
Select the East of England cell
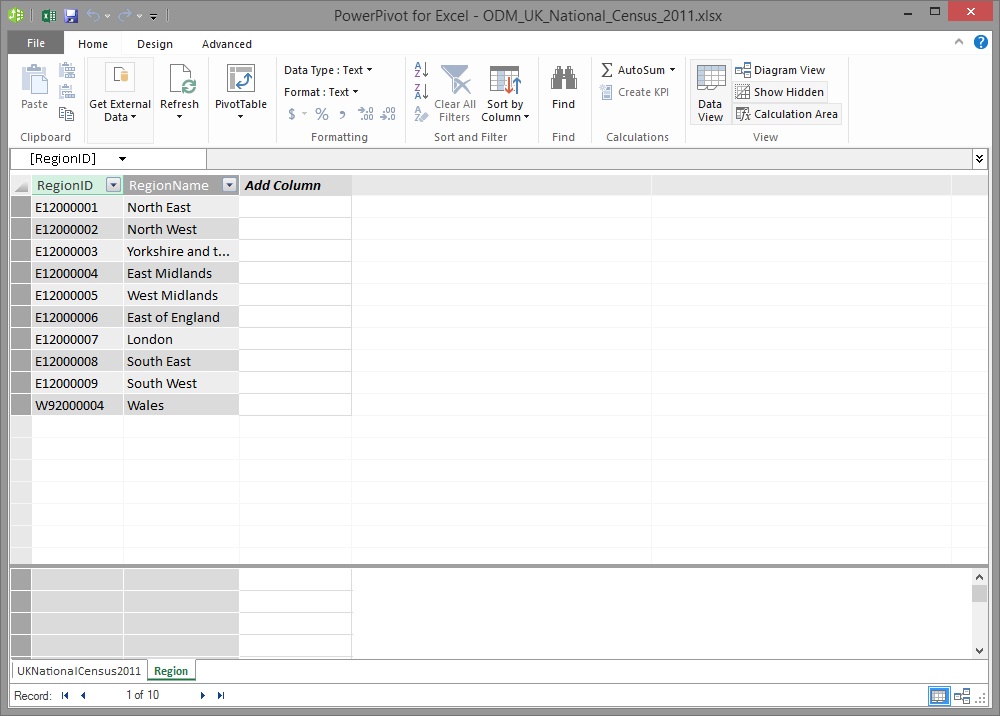tap(181, 317)
